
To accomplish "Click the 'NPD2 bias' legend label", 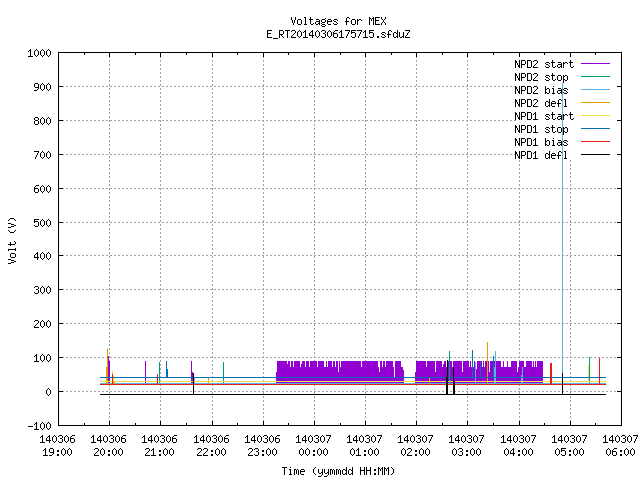I will (x=541, y=90).
